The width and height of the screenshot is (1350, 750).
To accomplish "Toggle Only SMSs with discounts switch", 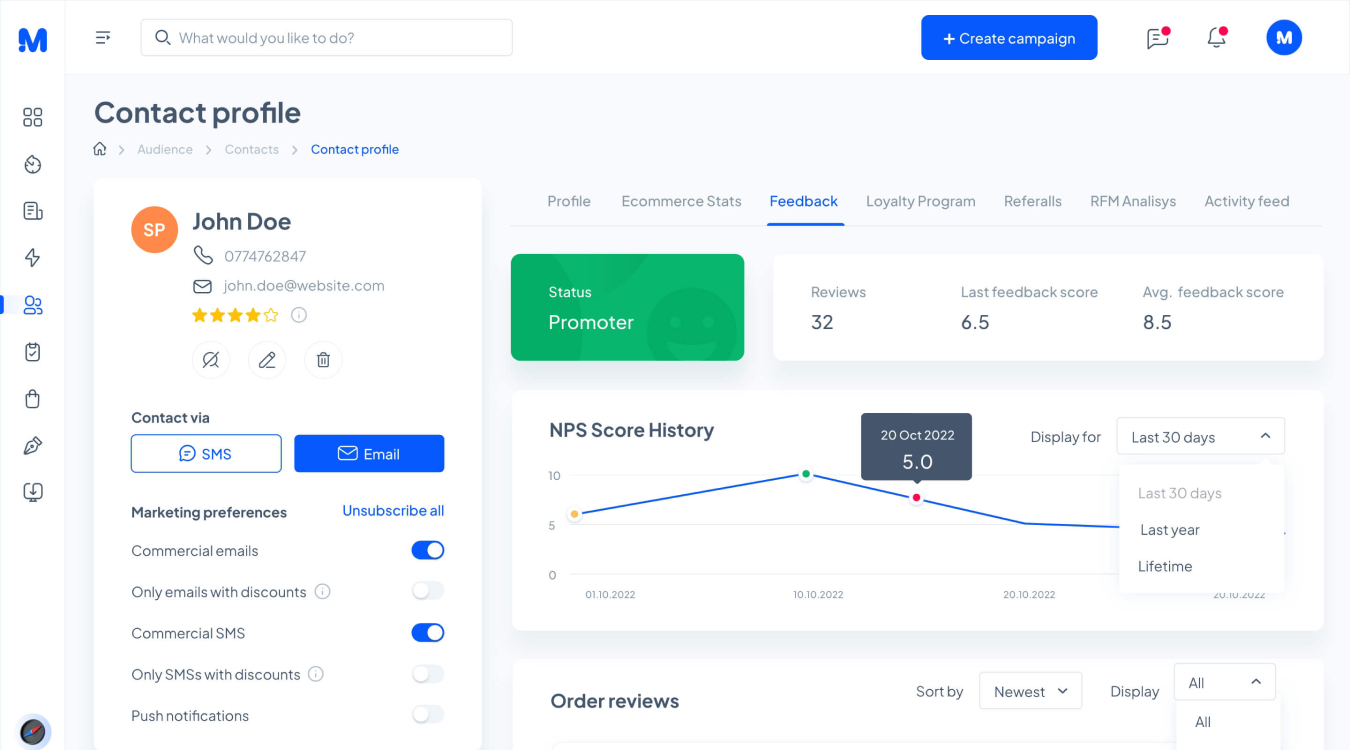I will click(428, 674).
